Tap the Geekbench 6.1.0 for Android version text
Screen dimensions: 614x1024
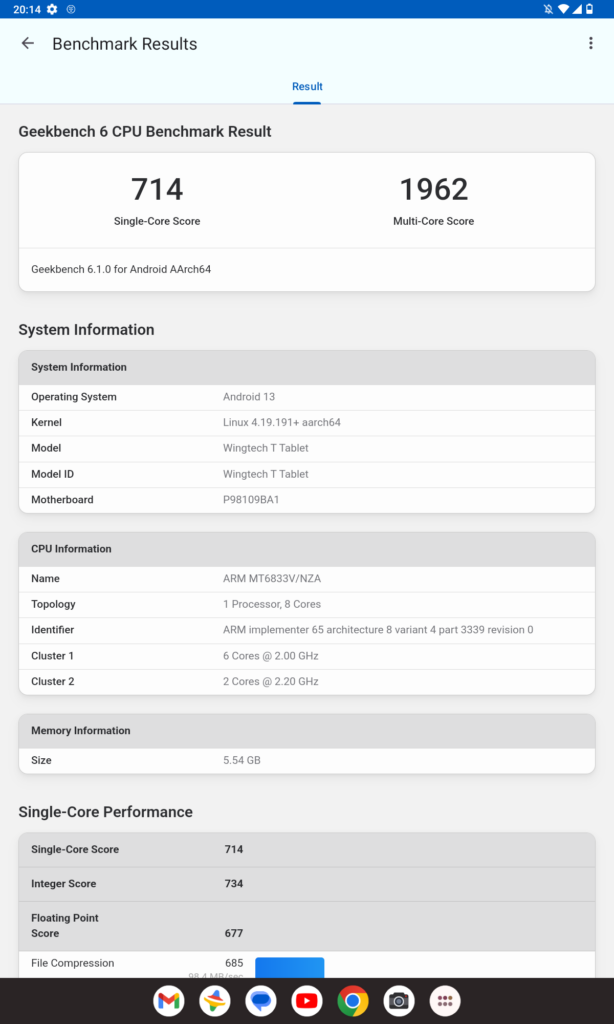pyautogui.click(x=121, y=270)
